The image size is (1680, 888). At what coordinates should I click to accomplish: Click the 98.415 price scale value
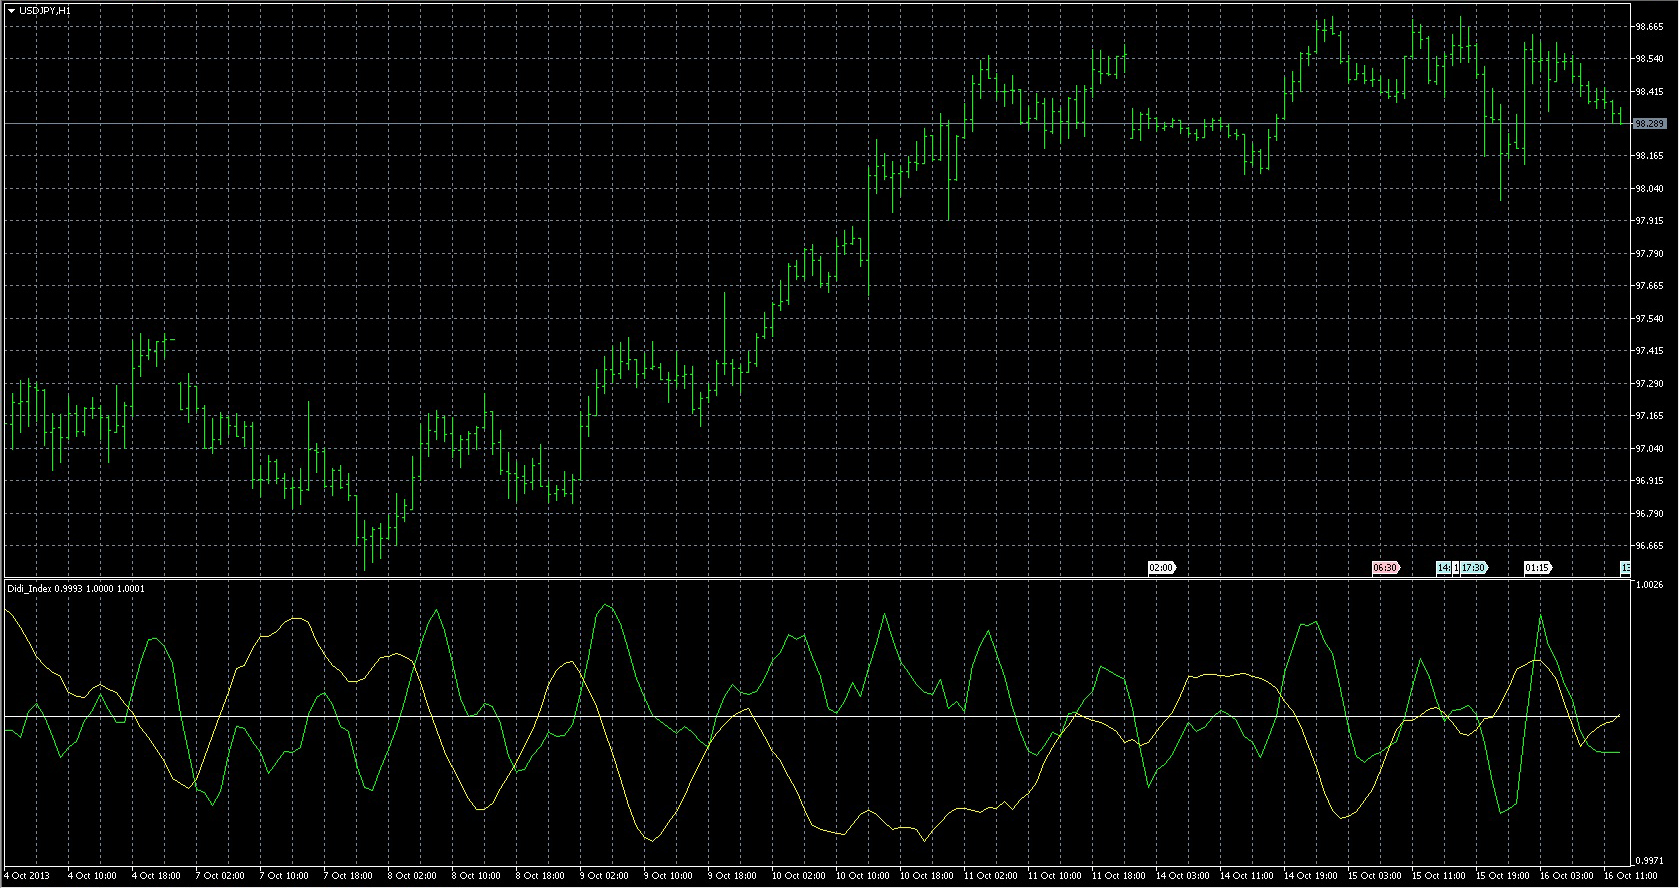1649,92
